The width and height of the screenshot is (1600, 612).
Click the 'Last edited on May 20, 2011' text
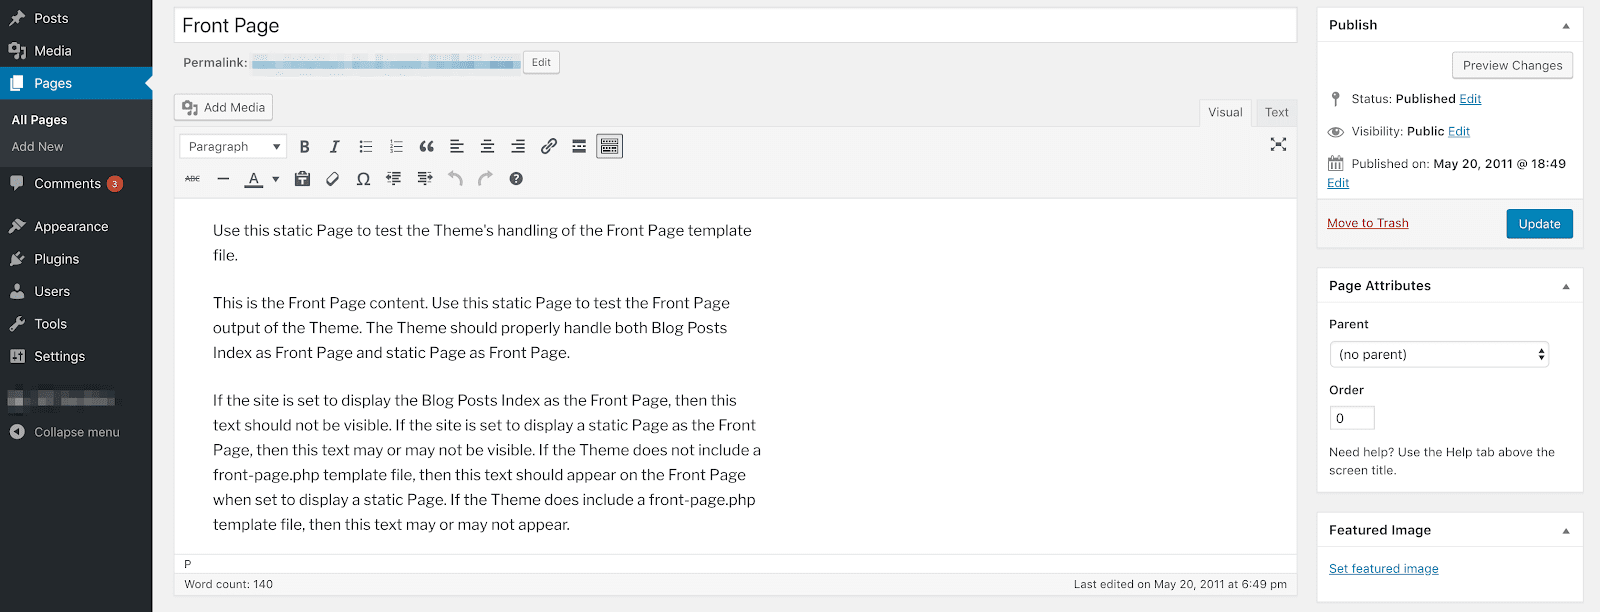(x=1180, y=584)
